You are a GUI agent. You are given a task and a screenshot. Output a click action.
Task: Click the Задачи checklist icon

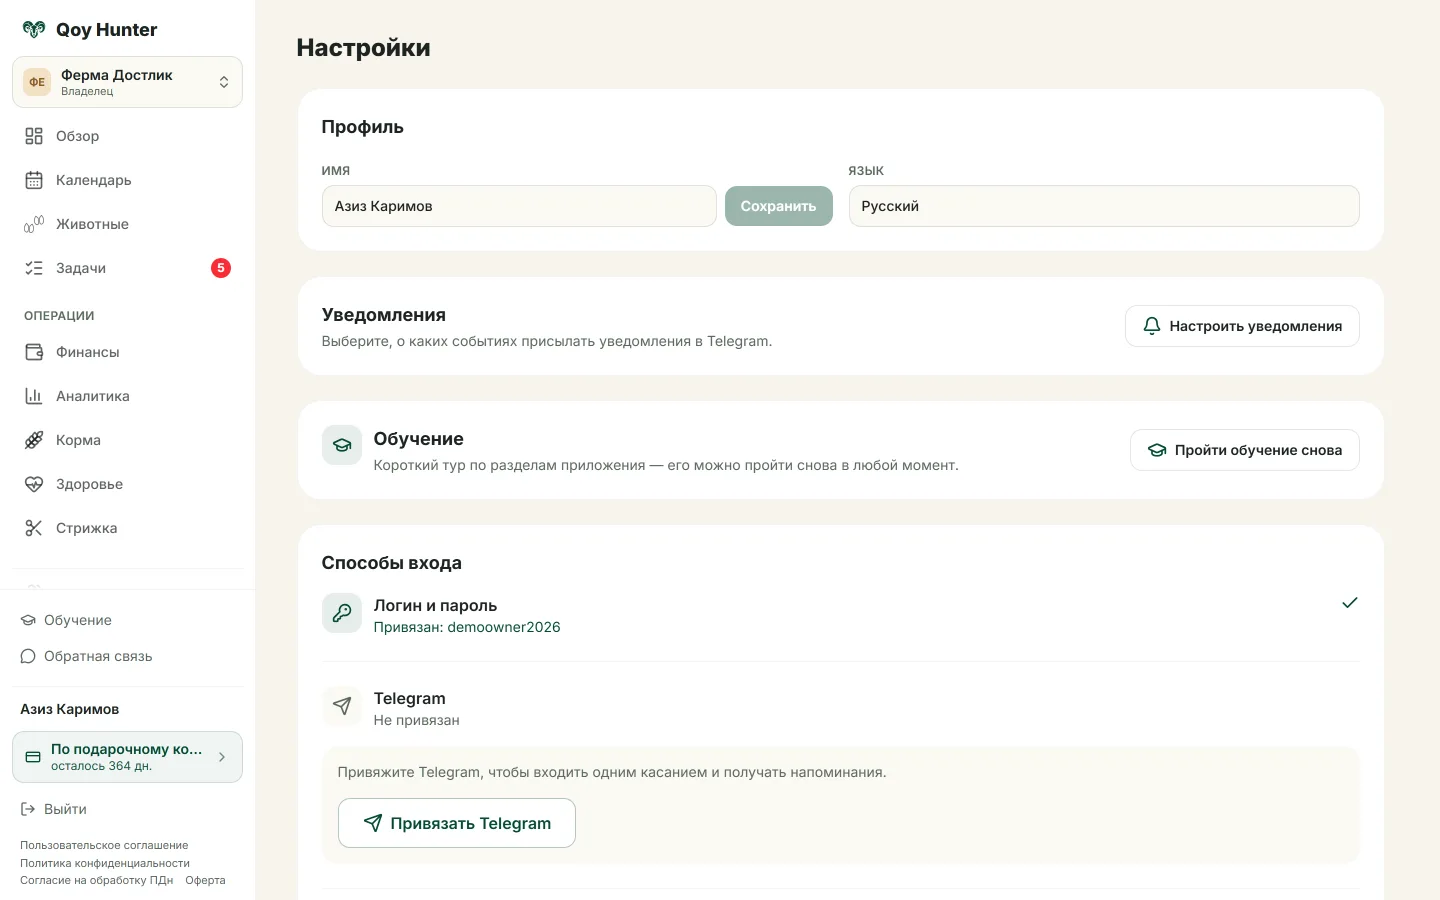coord(34,268)
